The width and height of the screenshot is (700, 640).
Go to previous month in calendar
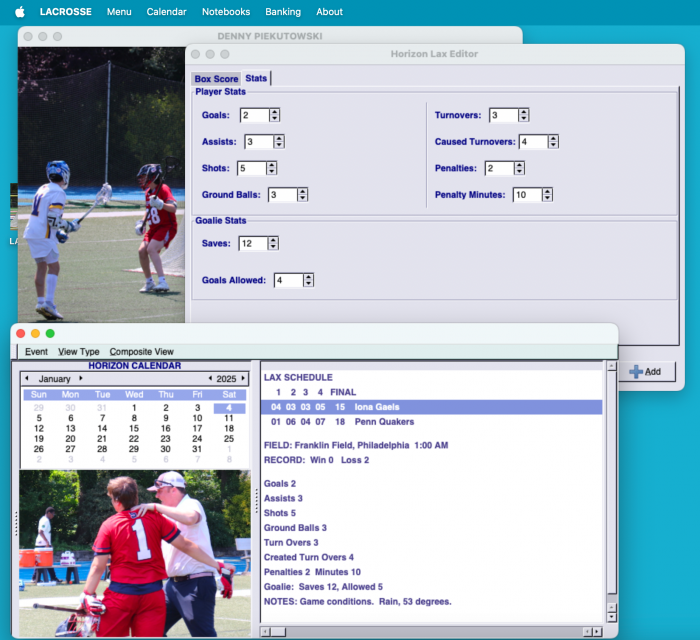coord(28,379)
